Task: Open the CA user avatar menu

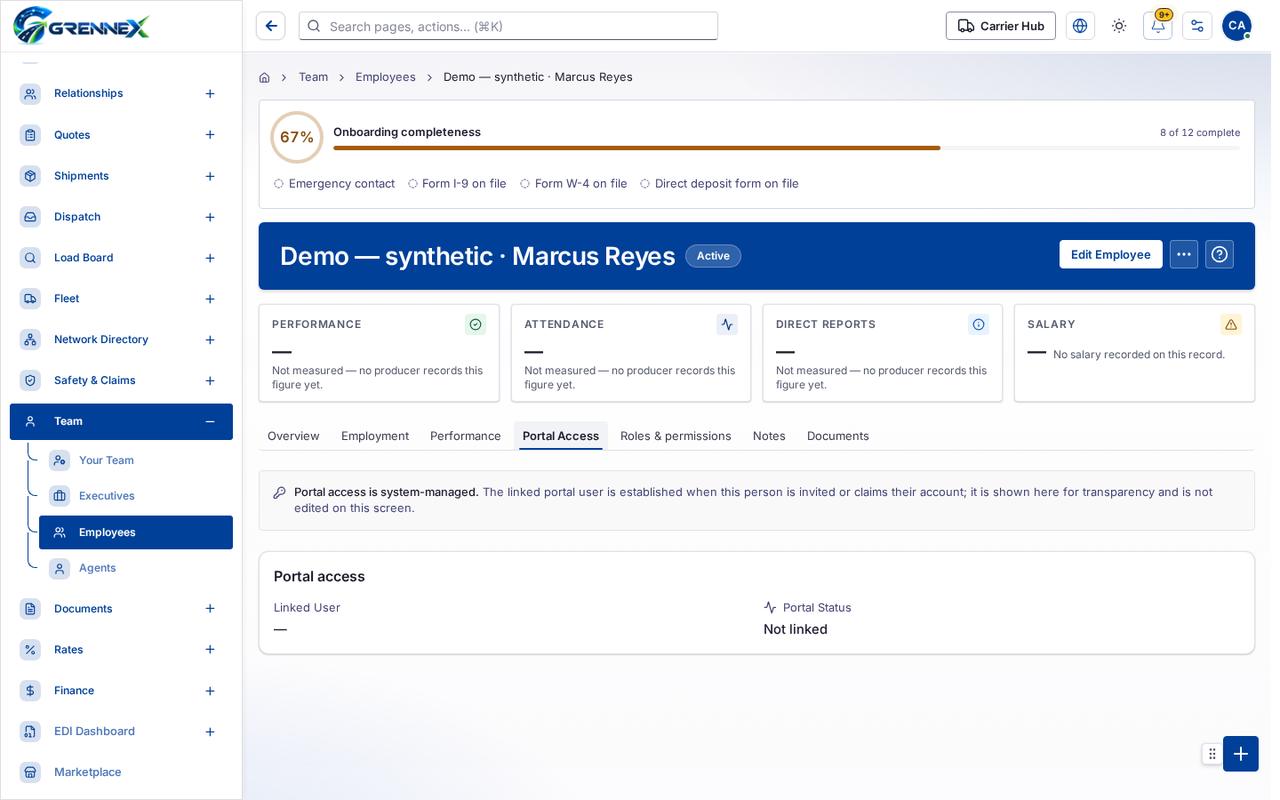Action: pyautogui.click(x=1237, y=26)
